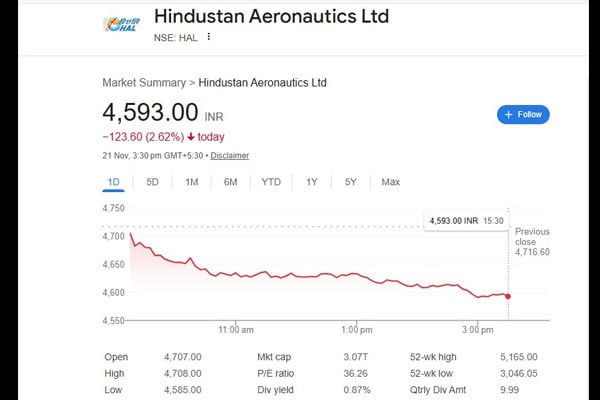The height and width of the screenshot is (400, 600).
Task: Click the Previous close label
Action: tap(532, 237)
